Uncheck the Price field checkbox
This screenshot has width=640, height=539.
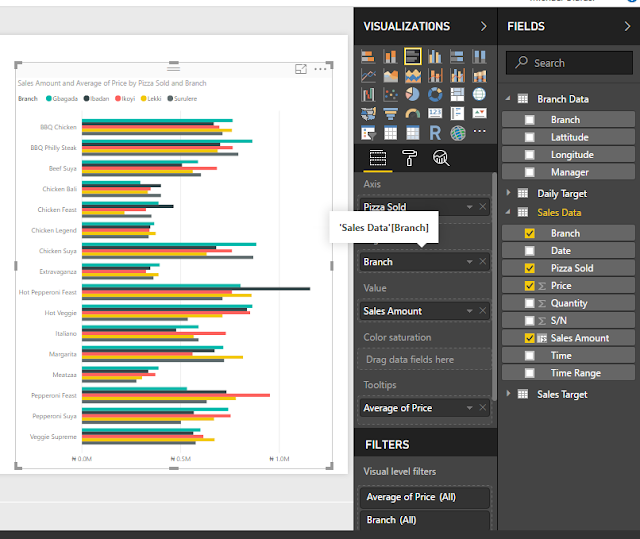(x=529, y=286)
